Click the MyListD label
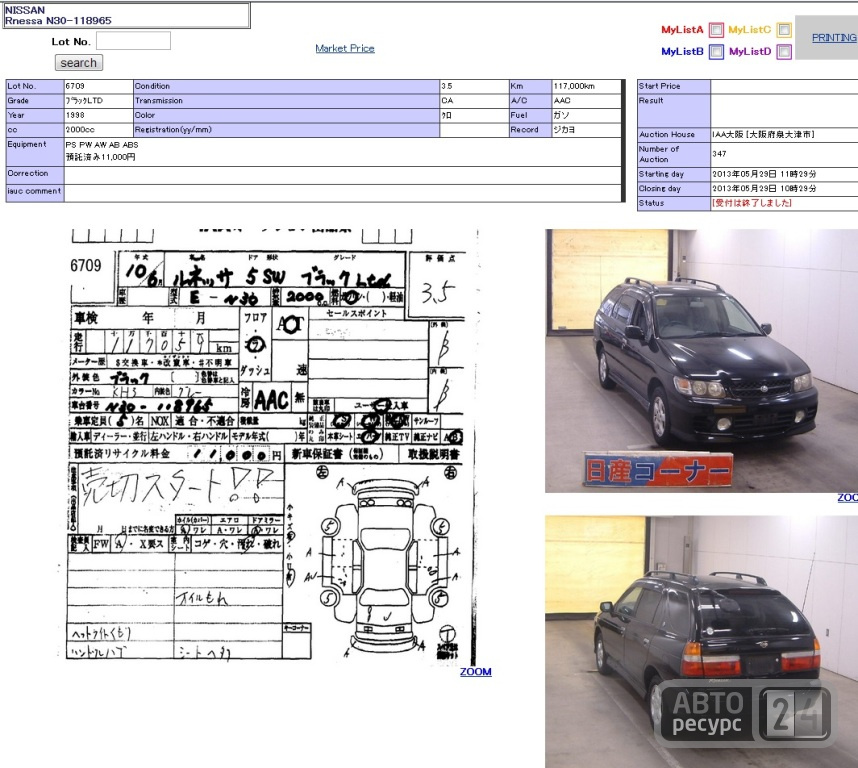858x768 pixels. 750,51
